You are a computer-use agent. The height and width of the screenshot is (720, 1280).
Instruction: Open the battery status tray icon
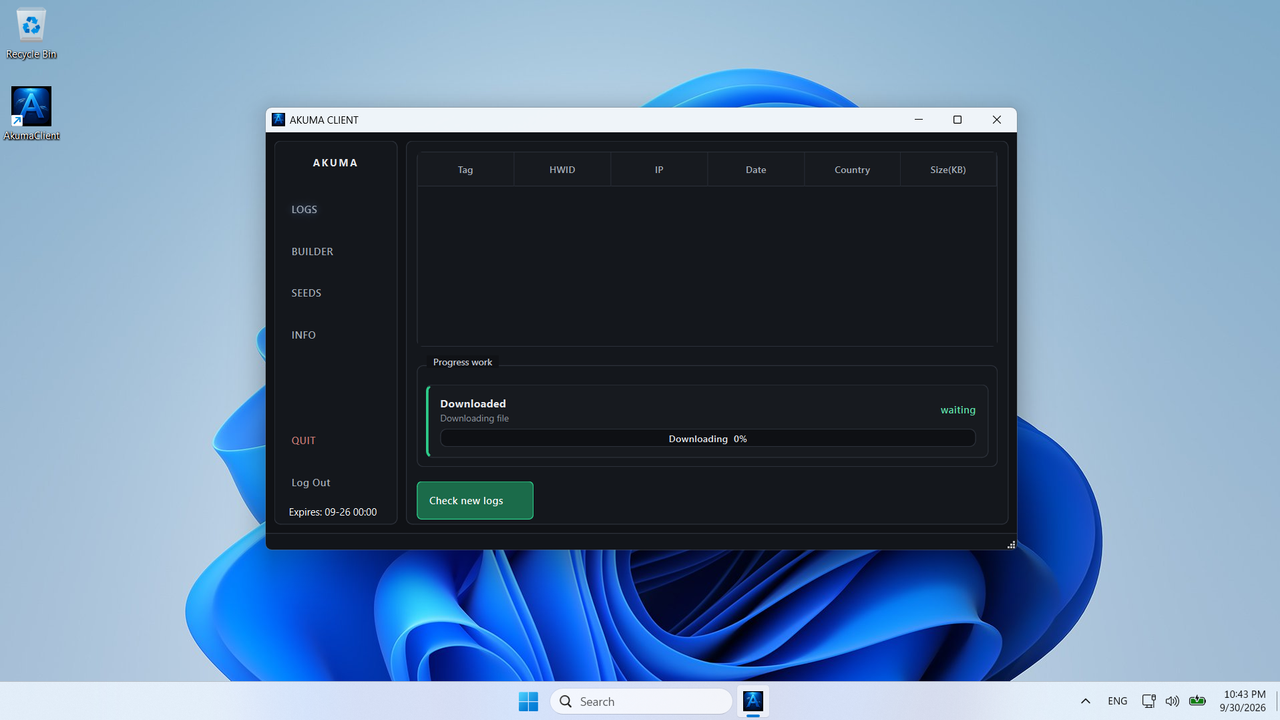click(x=1197, y=701)
